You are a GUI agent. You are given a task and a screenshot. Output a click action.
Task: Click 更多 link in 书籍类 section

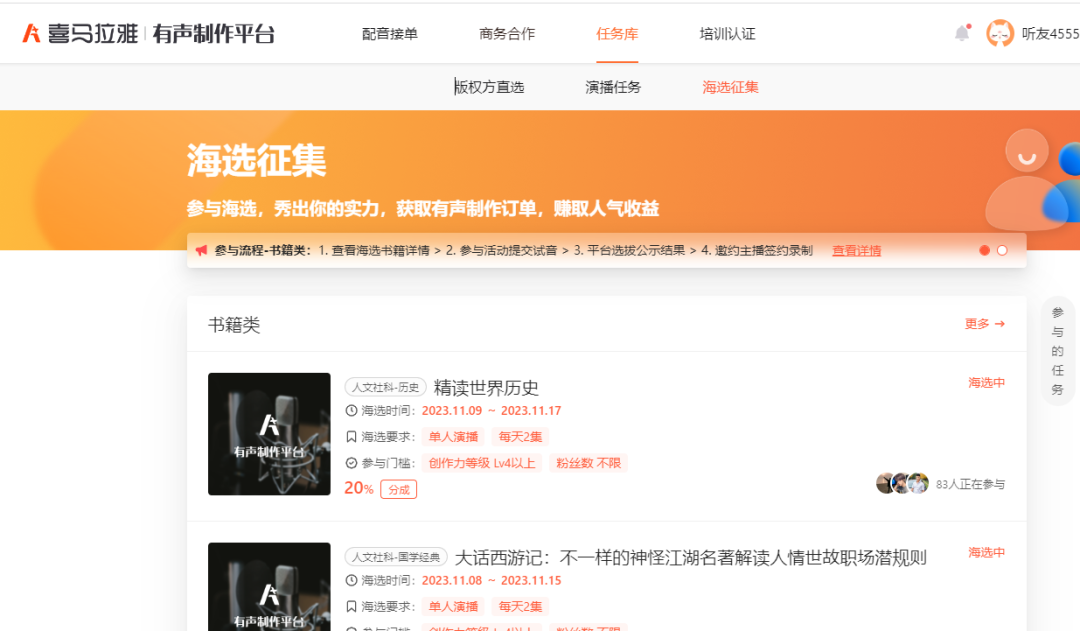point(985,324)
